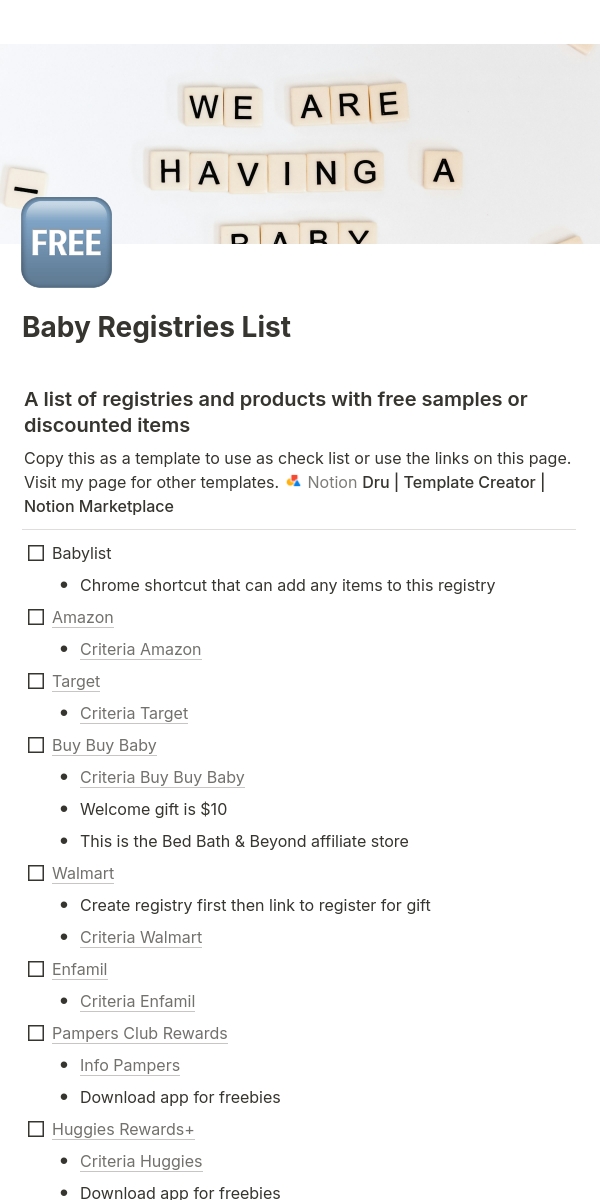Check the Buy Buy Baby checkbox
The width and height of the screenshot is (600, 1200).
click(36, 745)
